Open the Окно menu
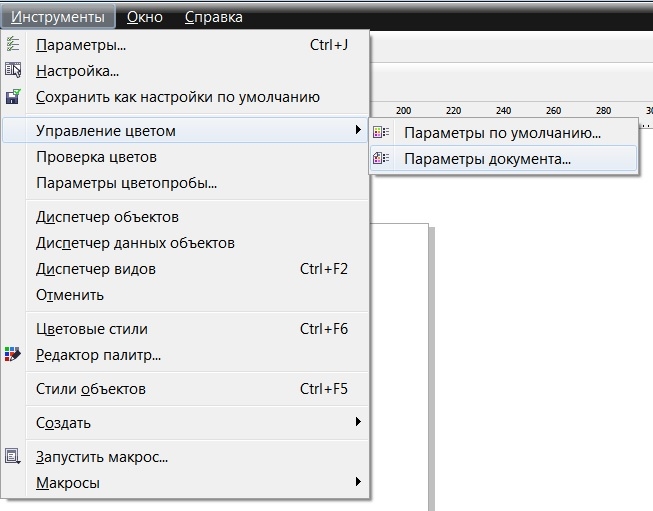653x511 pixels. [147, 17]
